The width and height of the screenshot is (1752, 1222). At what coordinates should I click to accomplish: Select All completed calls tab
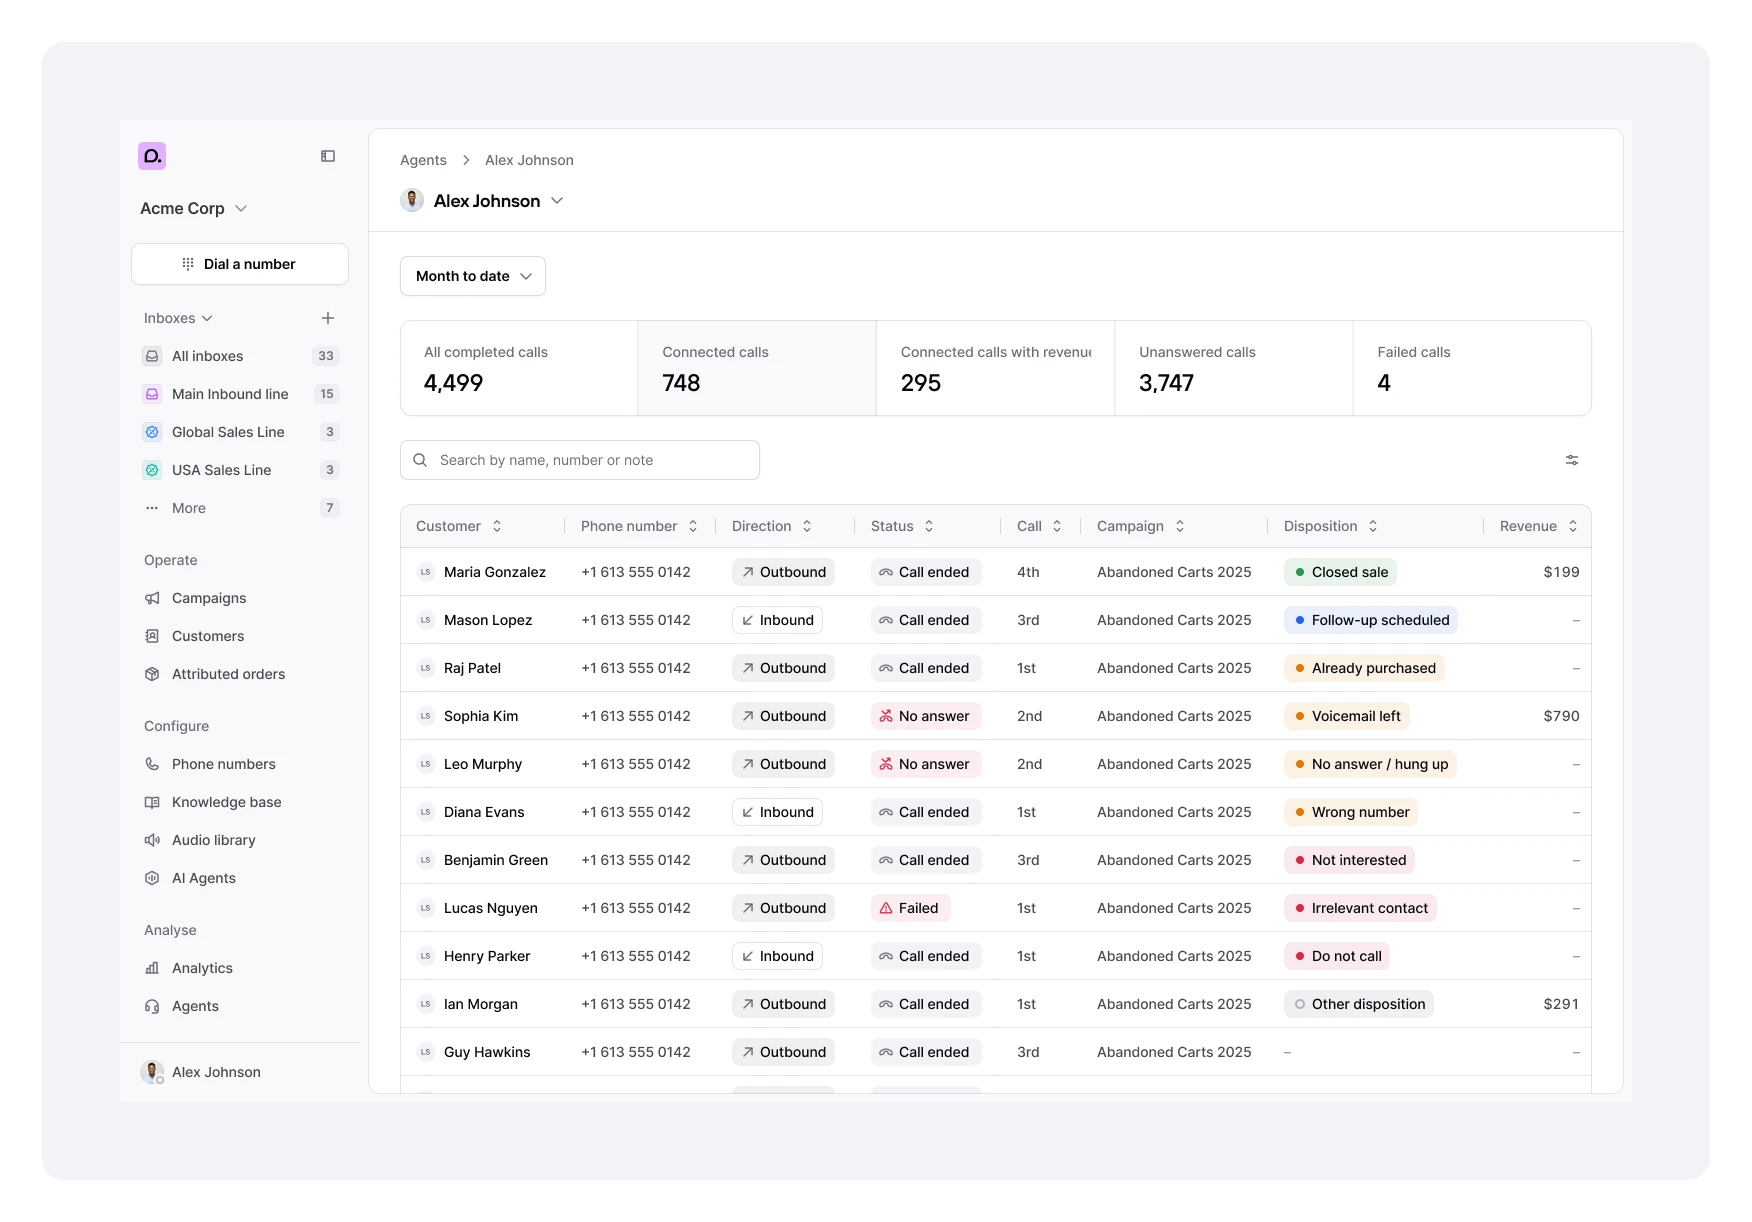519,368
